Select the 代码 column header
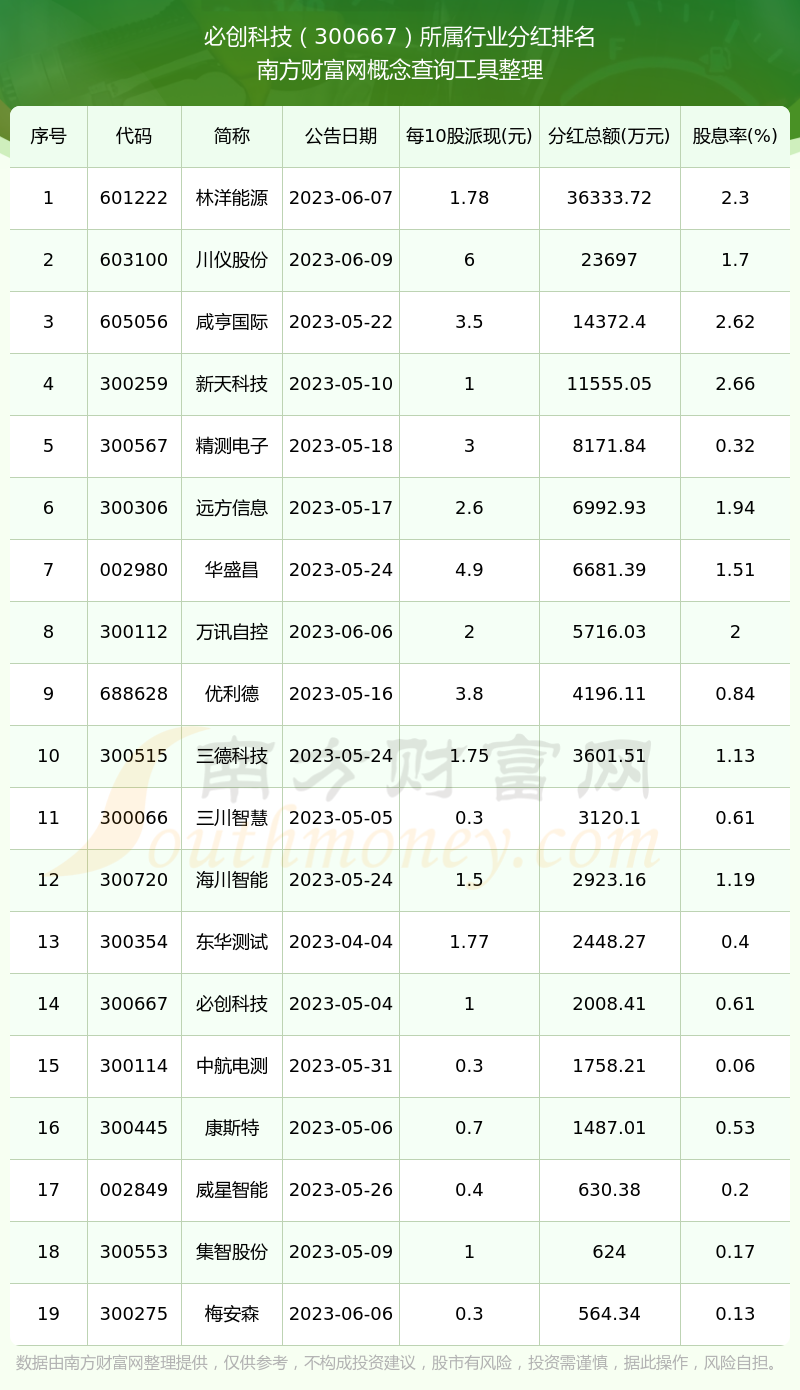 click(x=134, y=136)
